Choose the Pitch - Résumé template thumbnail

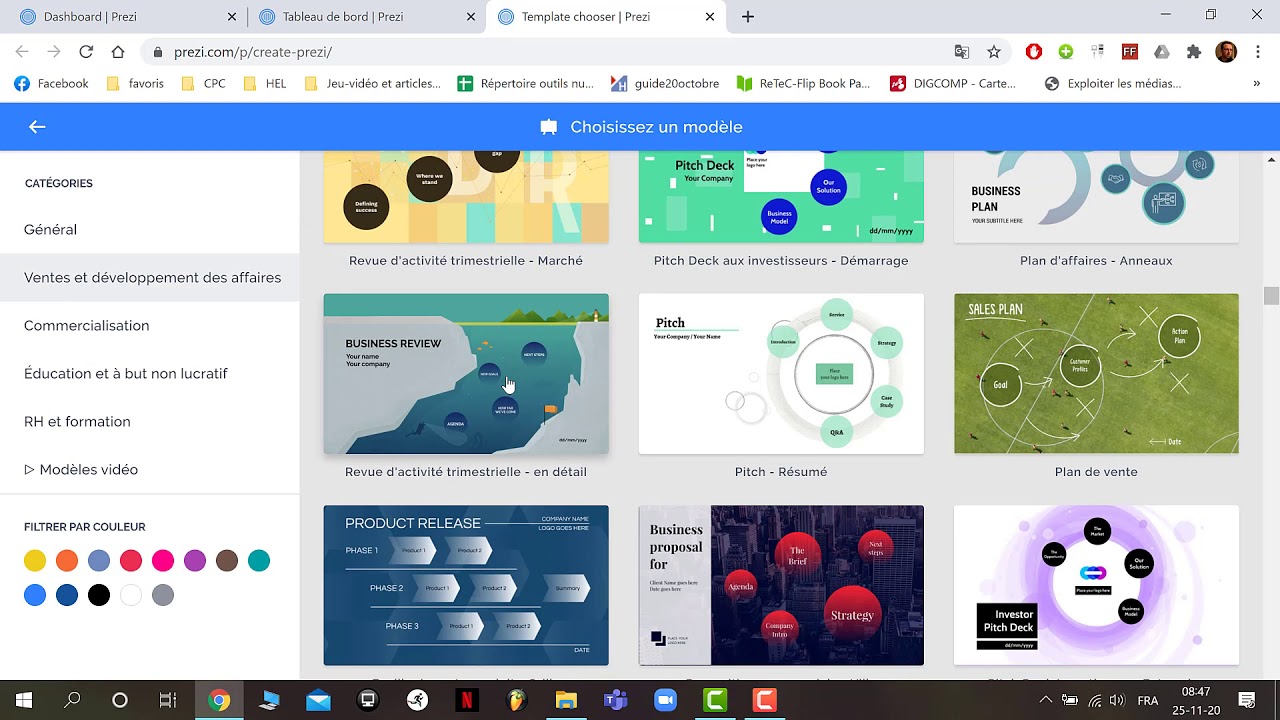pos(781,374)
